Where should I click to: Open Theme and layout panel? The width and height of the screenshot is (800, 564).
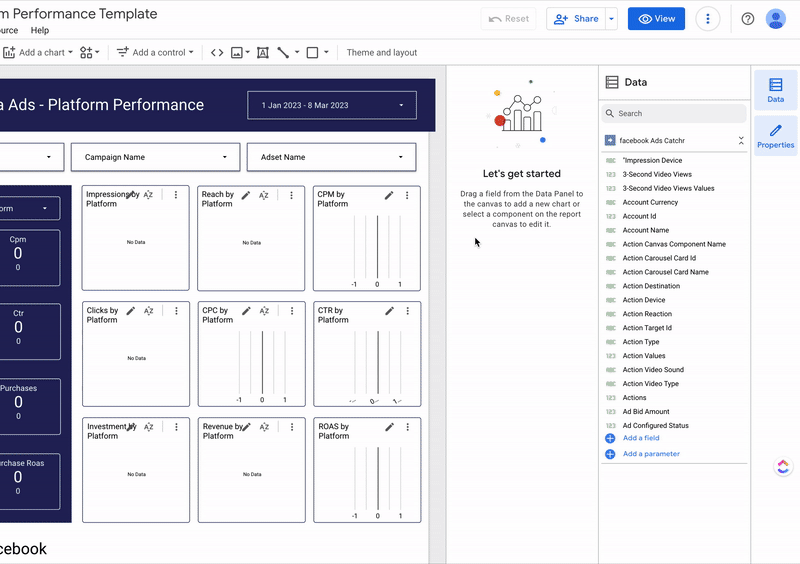382,52
